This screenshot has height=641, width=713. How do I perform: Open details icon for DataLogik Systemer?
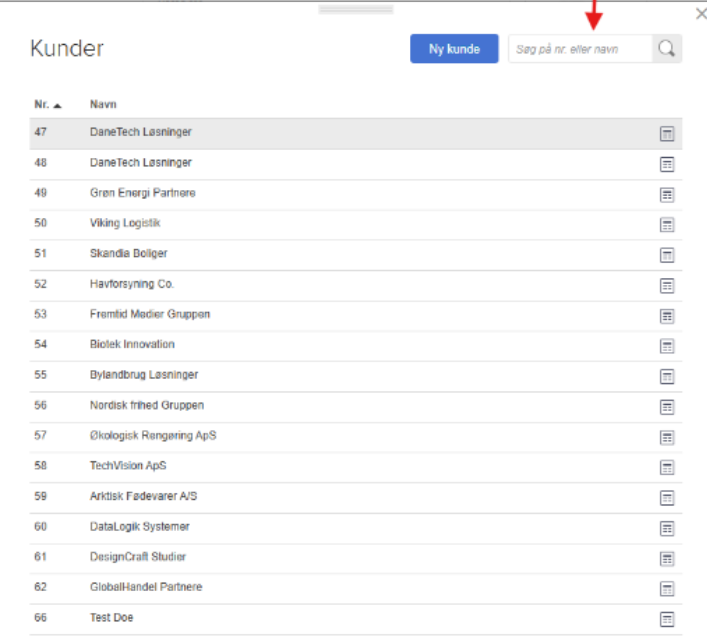coord(667,528)
